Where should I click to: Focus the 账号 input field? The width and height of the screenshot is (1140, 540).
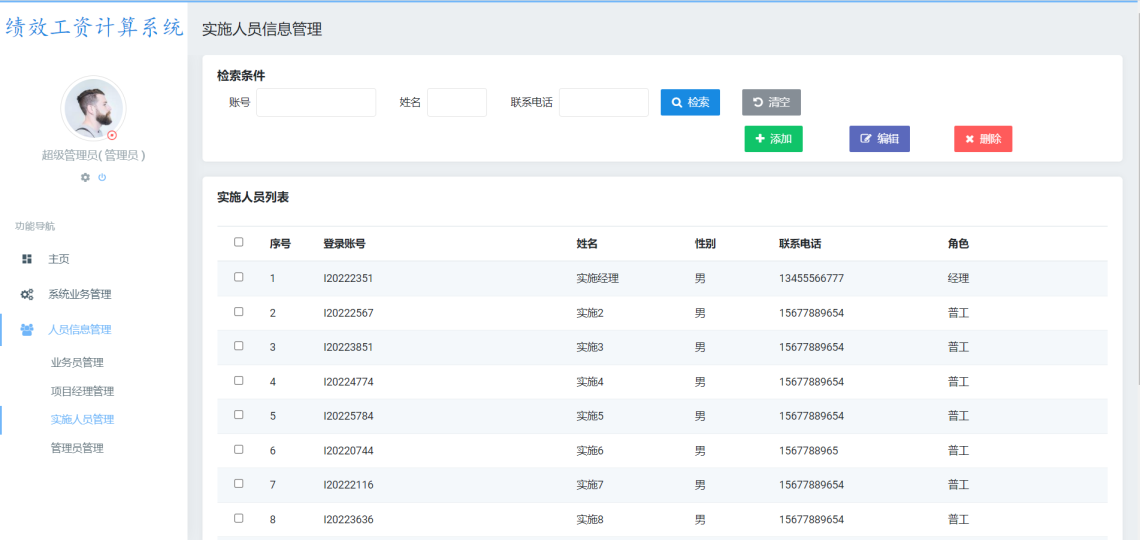click(x=316, y=102)
